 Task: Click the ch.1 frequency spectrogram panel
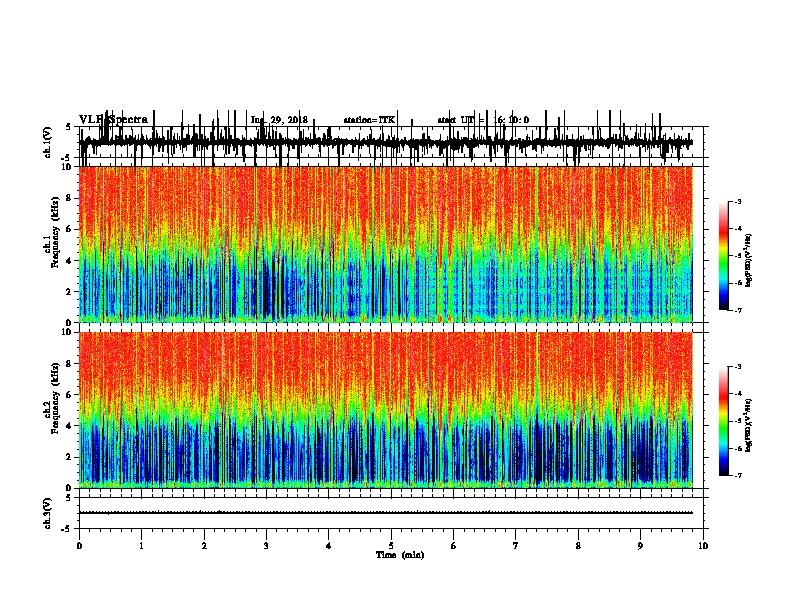[x=386, y=244]
